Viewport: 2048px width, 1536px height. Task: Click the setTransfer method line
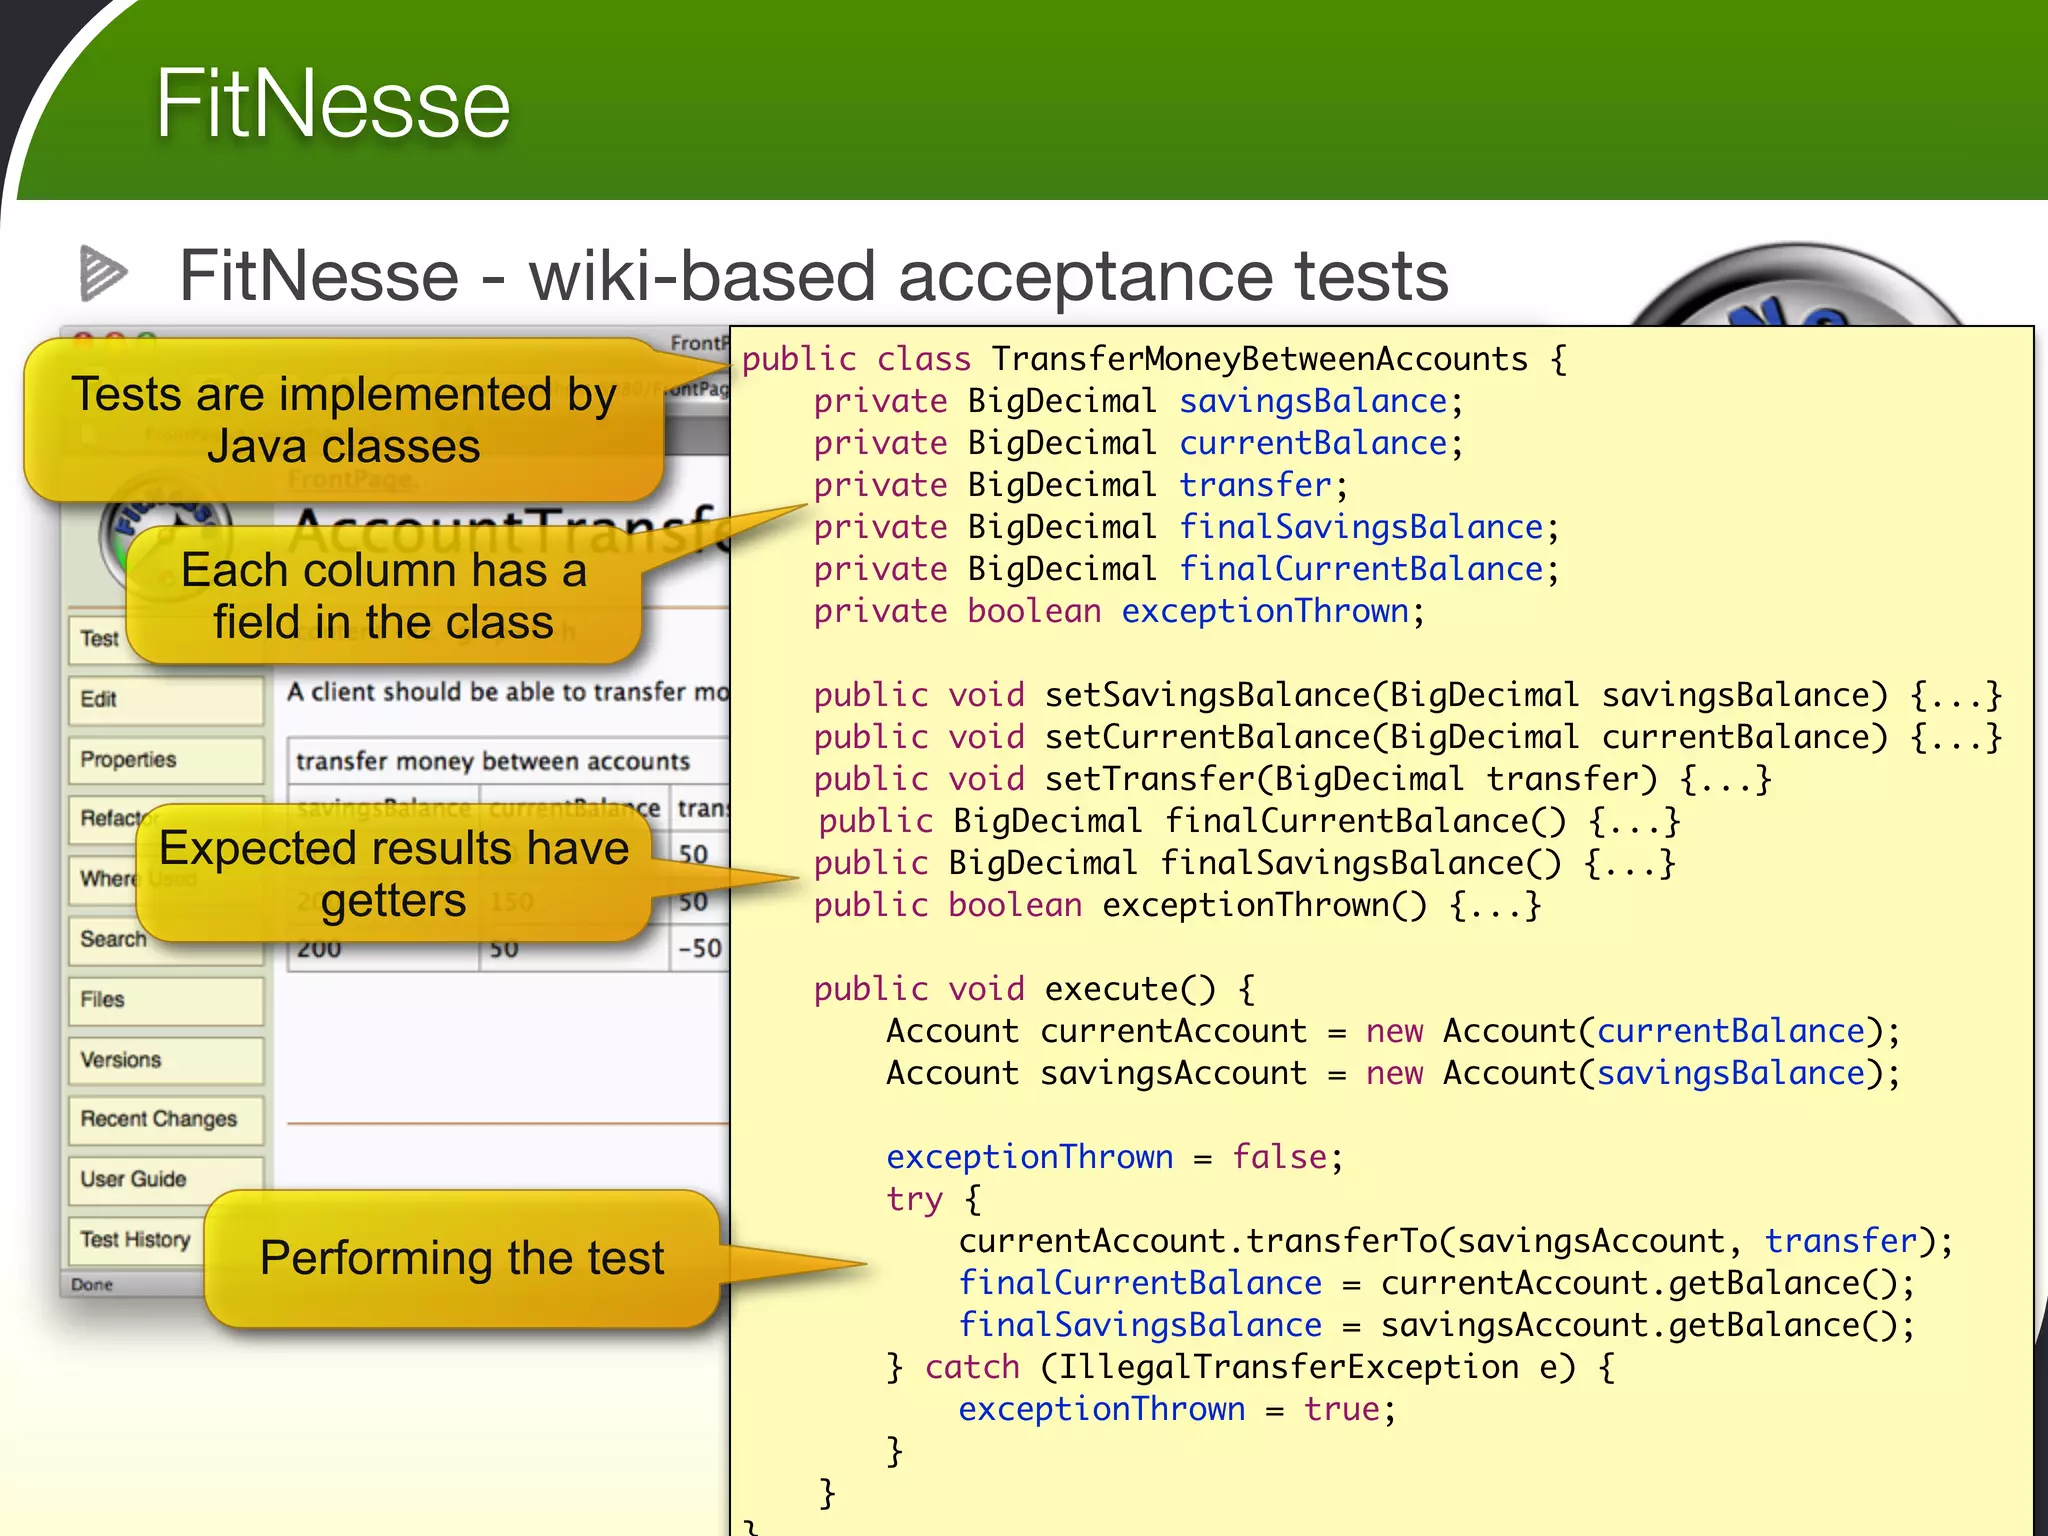point(1292,779)
